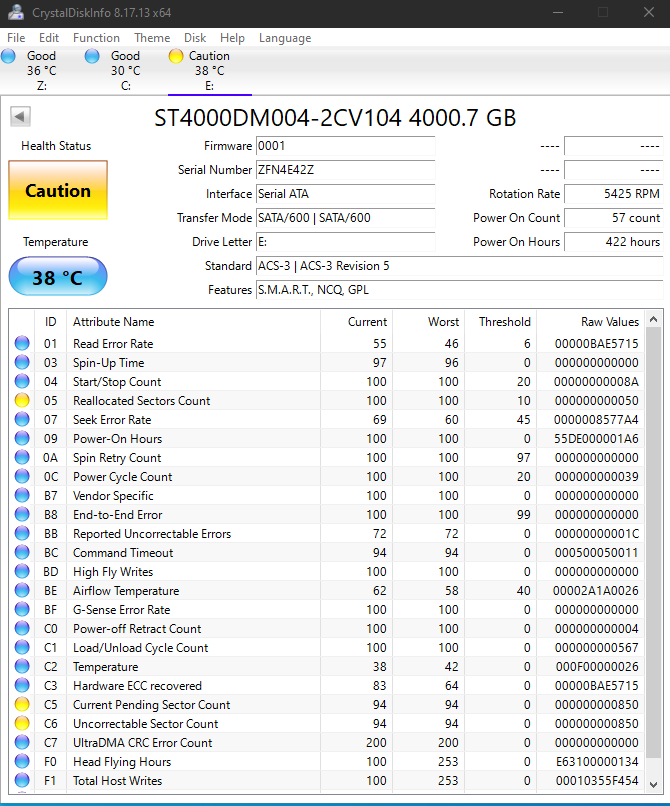Viewport: 670px width, 806px height.
Task: Click the status orb for Power Cycle Count
Action: (22, 477)
